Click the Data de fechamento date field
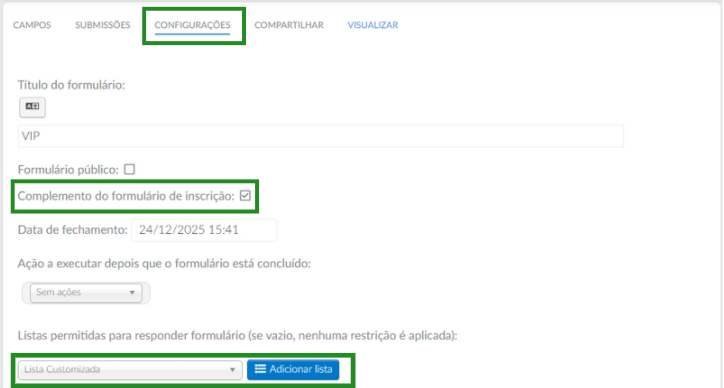The image size is (724, 388). pyautogui.click(x=204, y=230)
